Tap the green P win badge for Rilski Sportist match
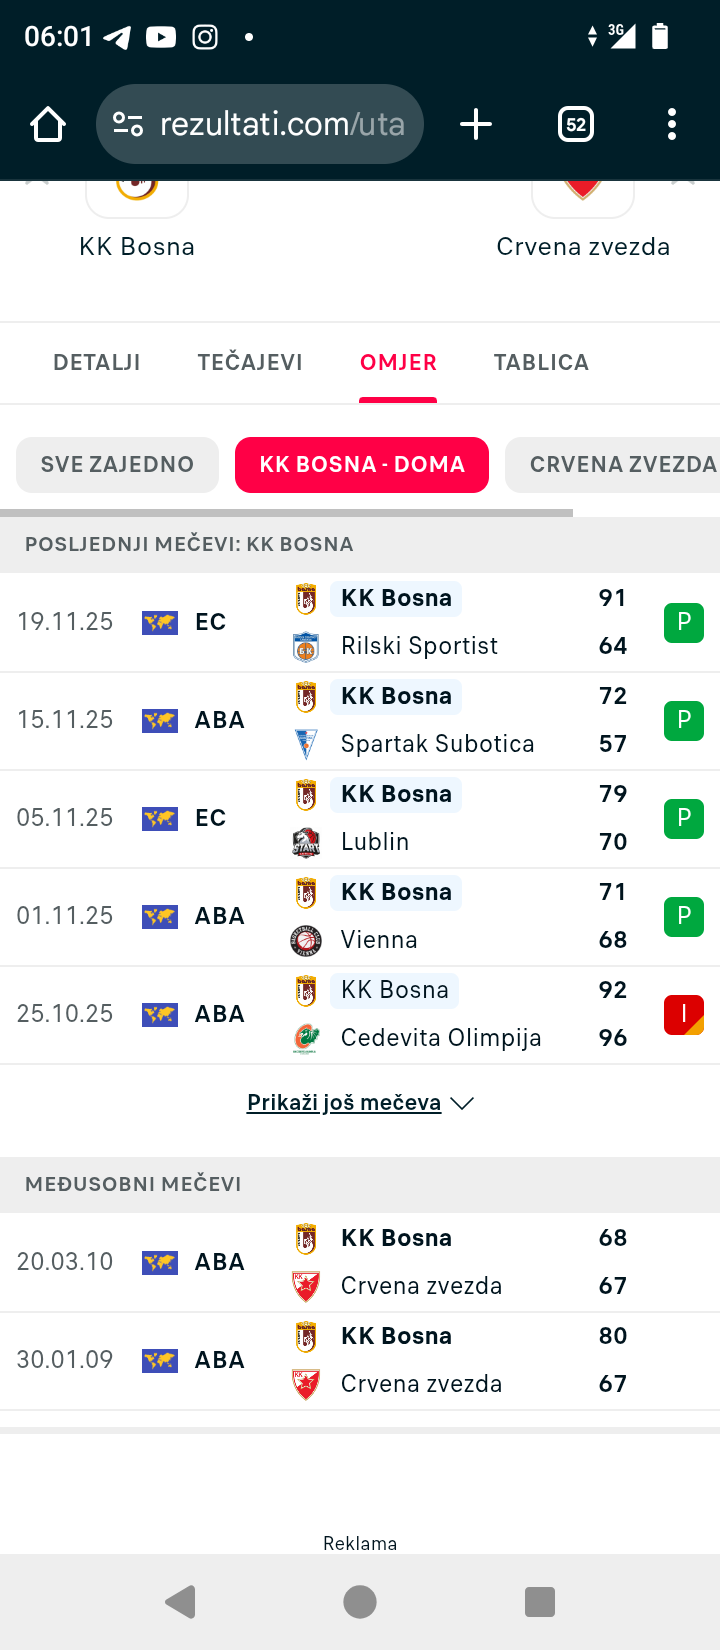The image size is (720, 1650). click(x=684, y=622)
